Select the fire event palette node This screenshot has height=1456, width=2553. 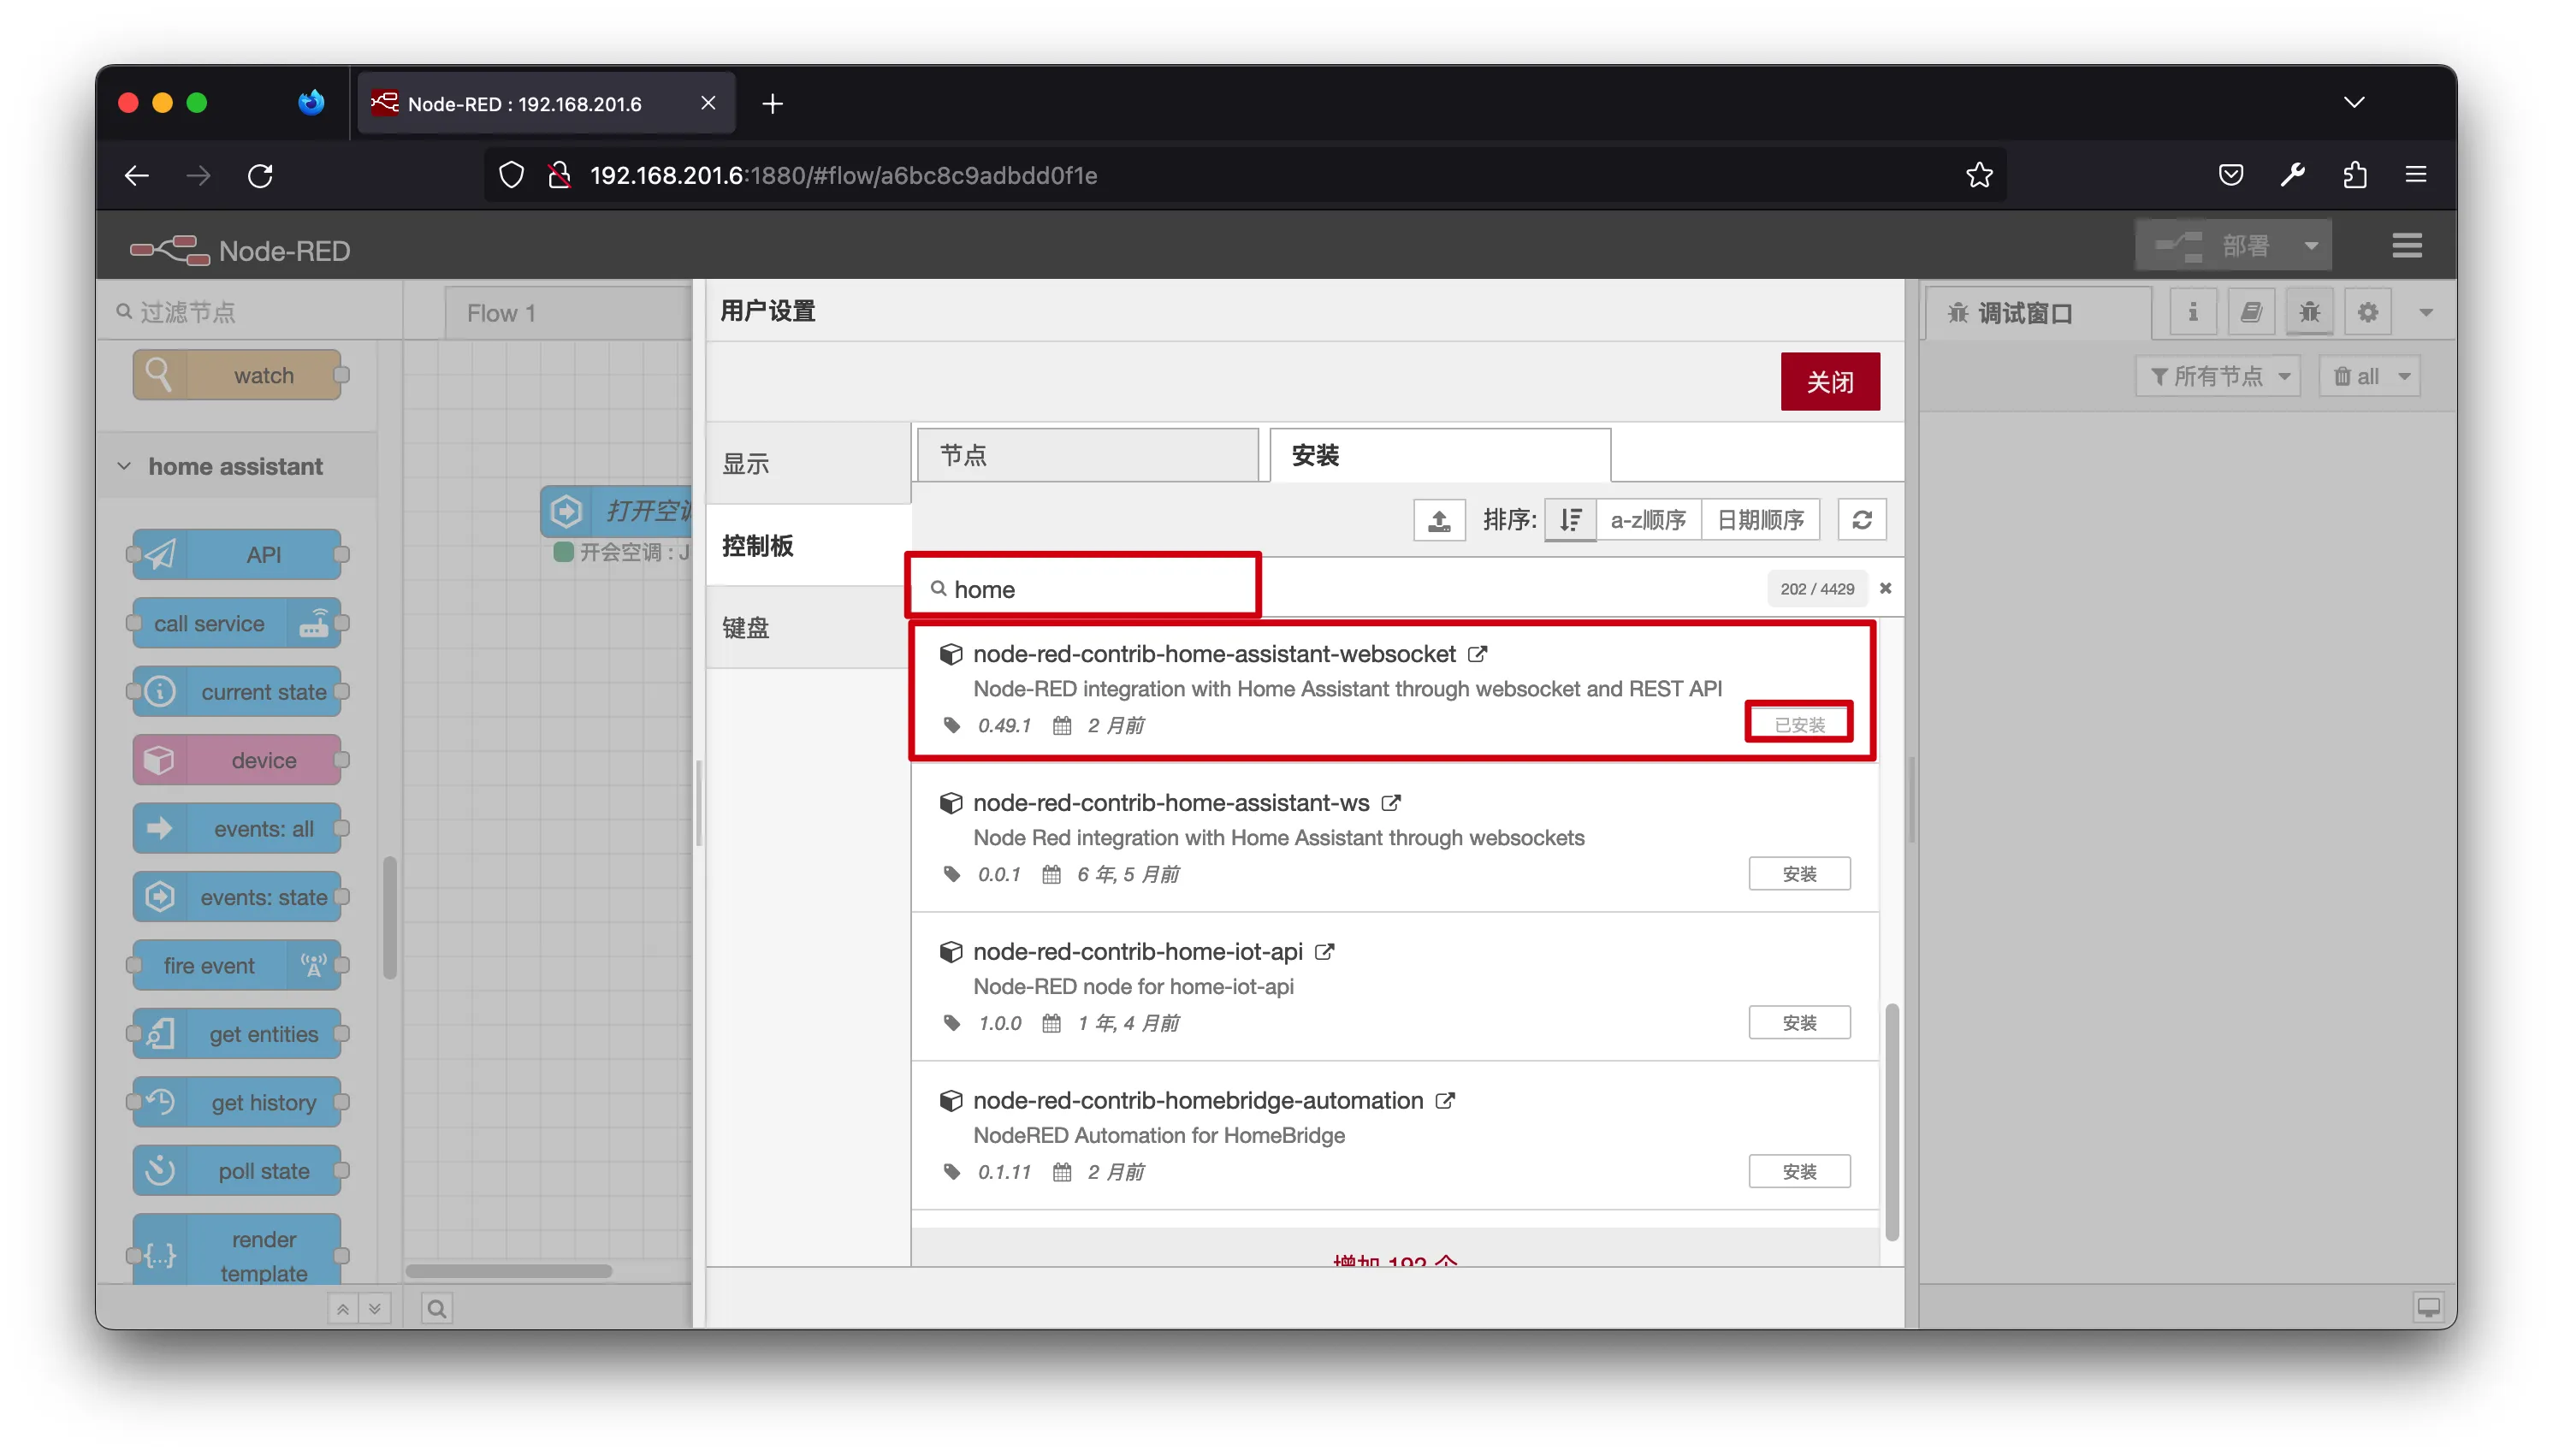[237, 966]
